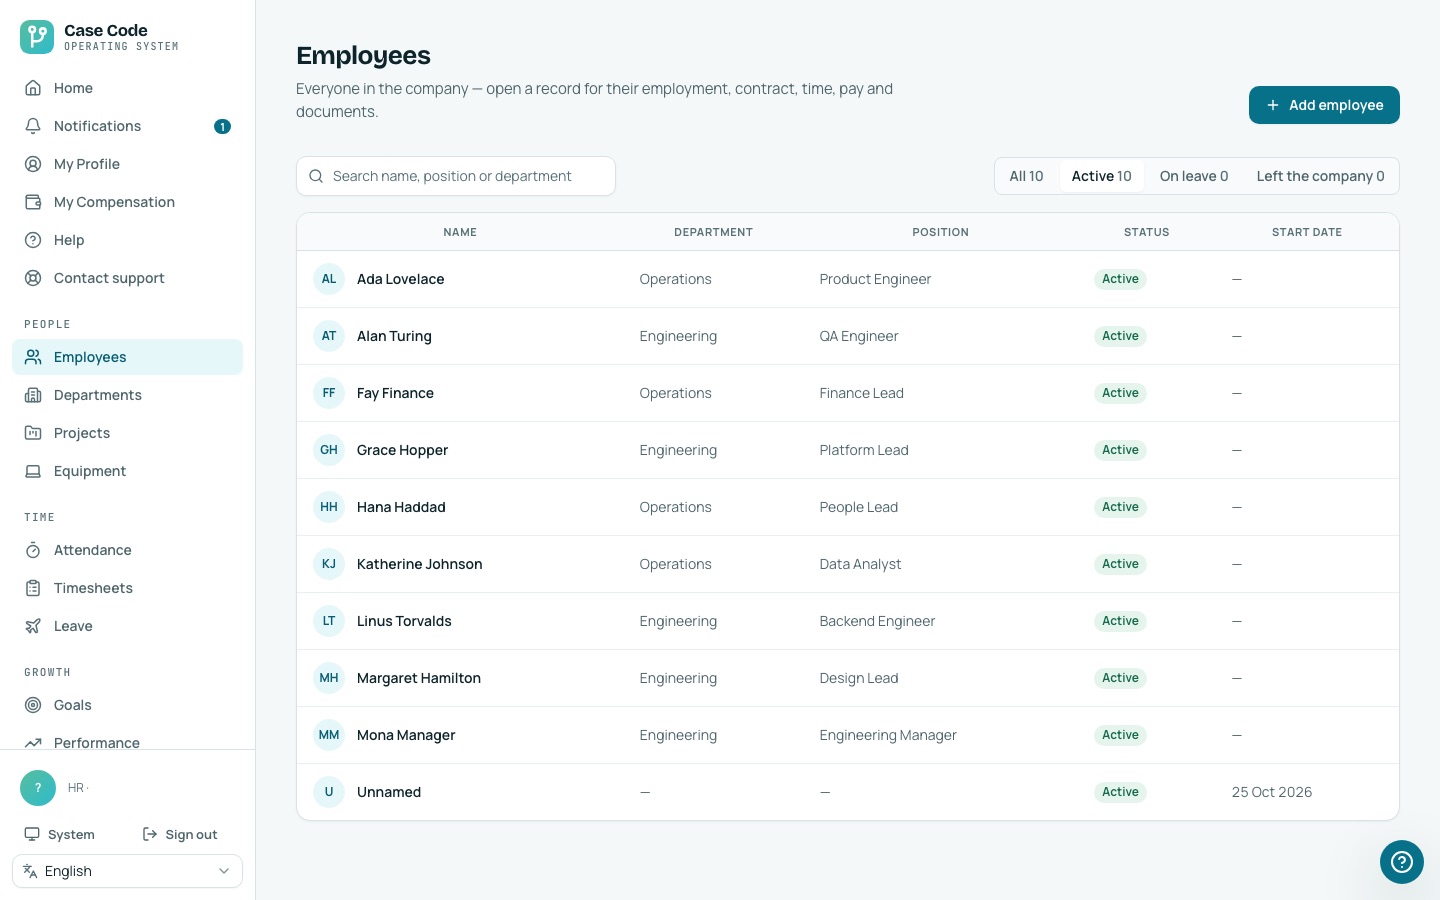Open the notification count badge

(222, 126)
